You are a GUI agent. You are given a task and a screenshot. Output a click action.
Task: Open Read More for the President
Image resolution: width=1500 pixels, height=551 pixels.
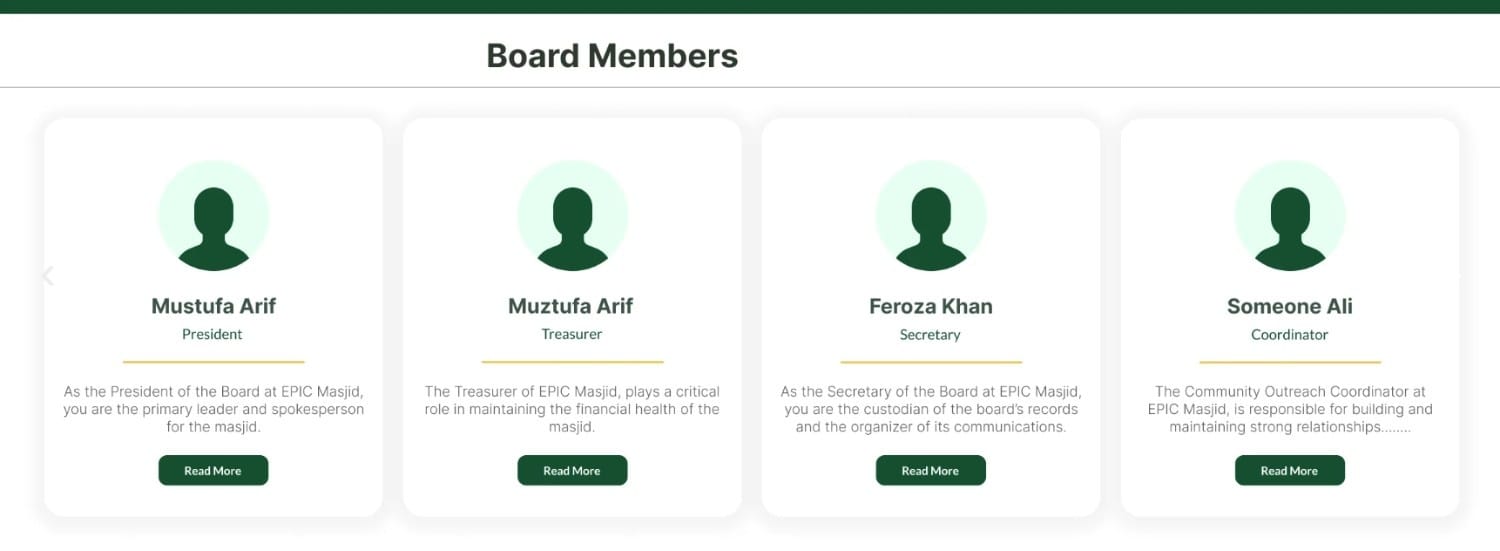(213, 470)
